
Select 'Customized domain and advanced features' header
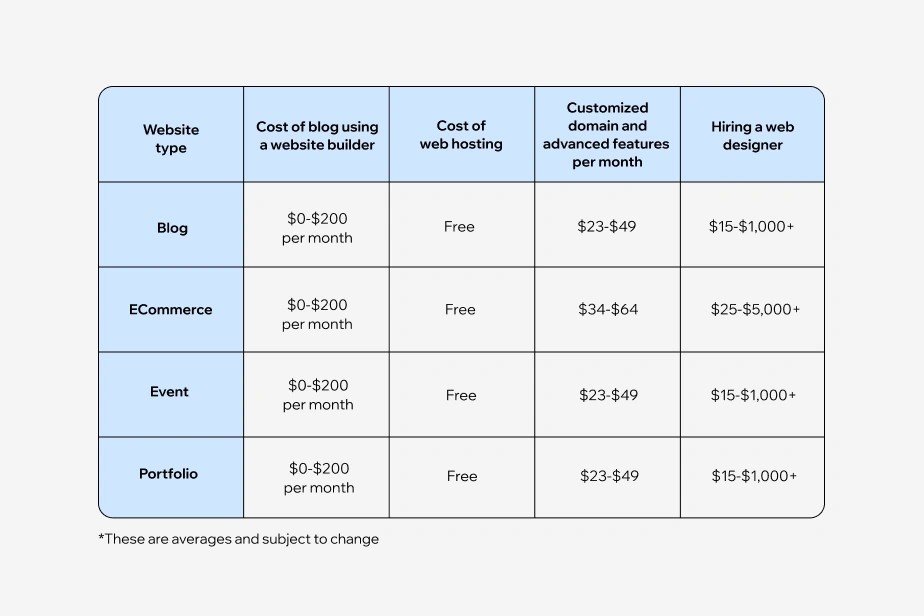[x=607, y=135]
